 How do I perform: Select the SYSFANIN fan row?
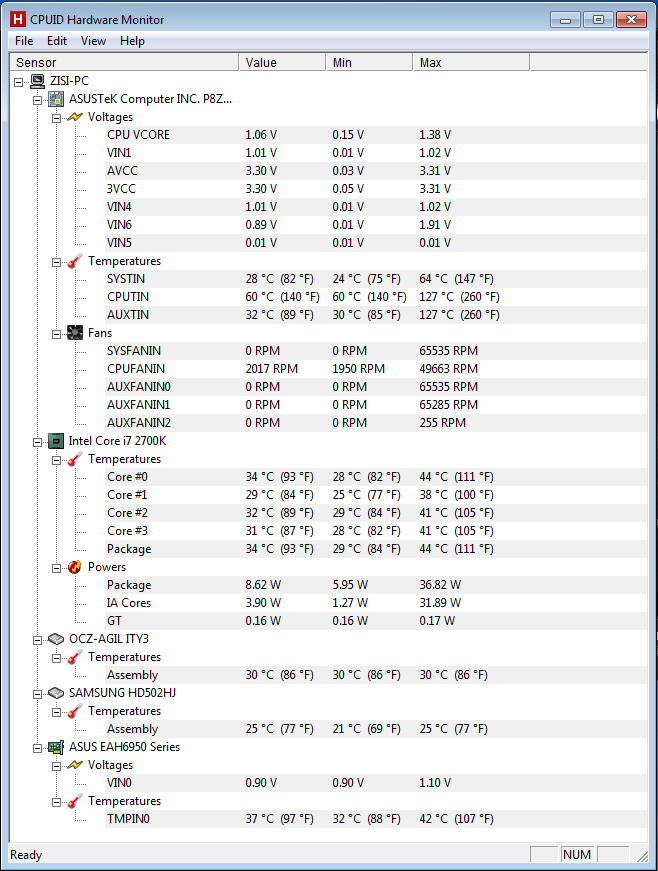[376, 351]
